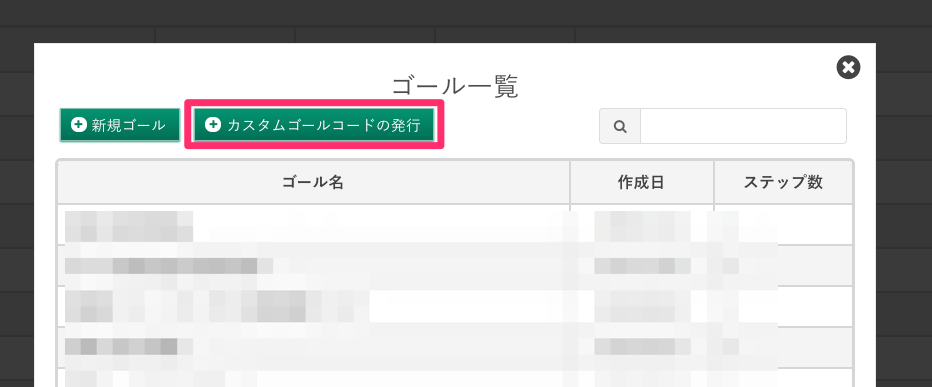Close the ゴール一覧 dialog with the X icon
Screen dimensions: 932x387
[x=848, y=67]
